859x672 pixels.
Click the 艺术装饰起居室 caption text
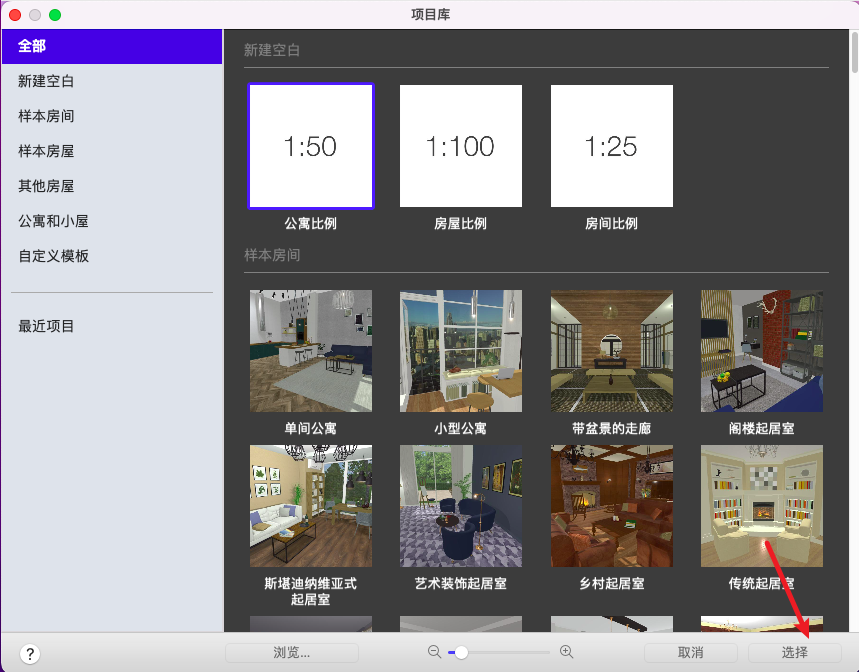point(461,583)
